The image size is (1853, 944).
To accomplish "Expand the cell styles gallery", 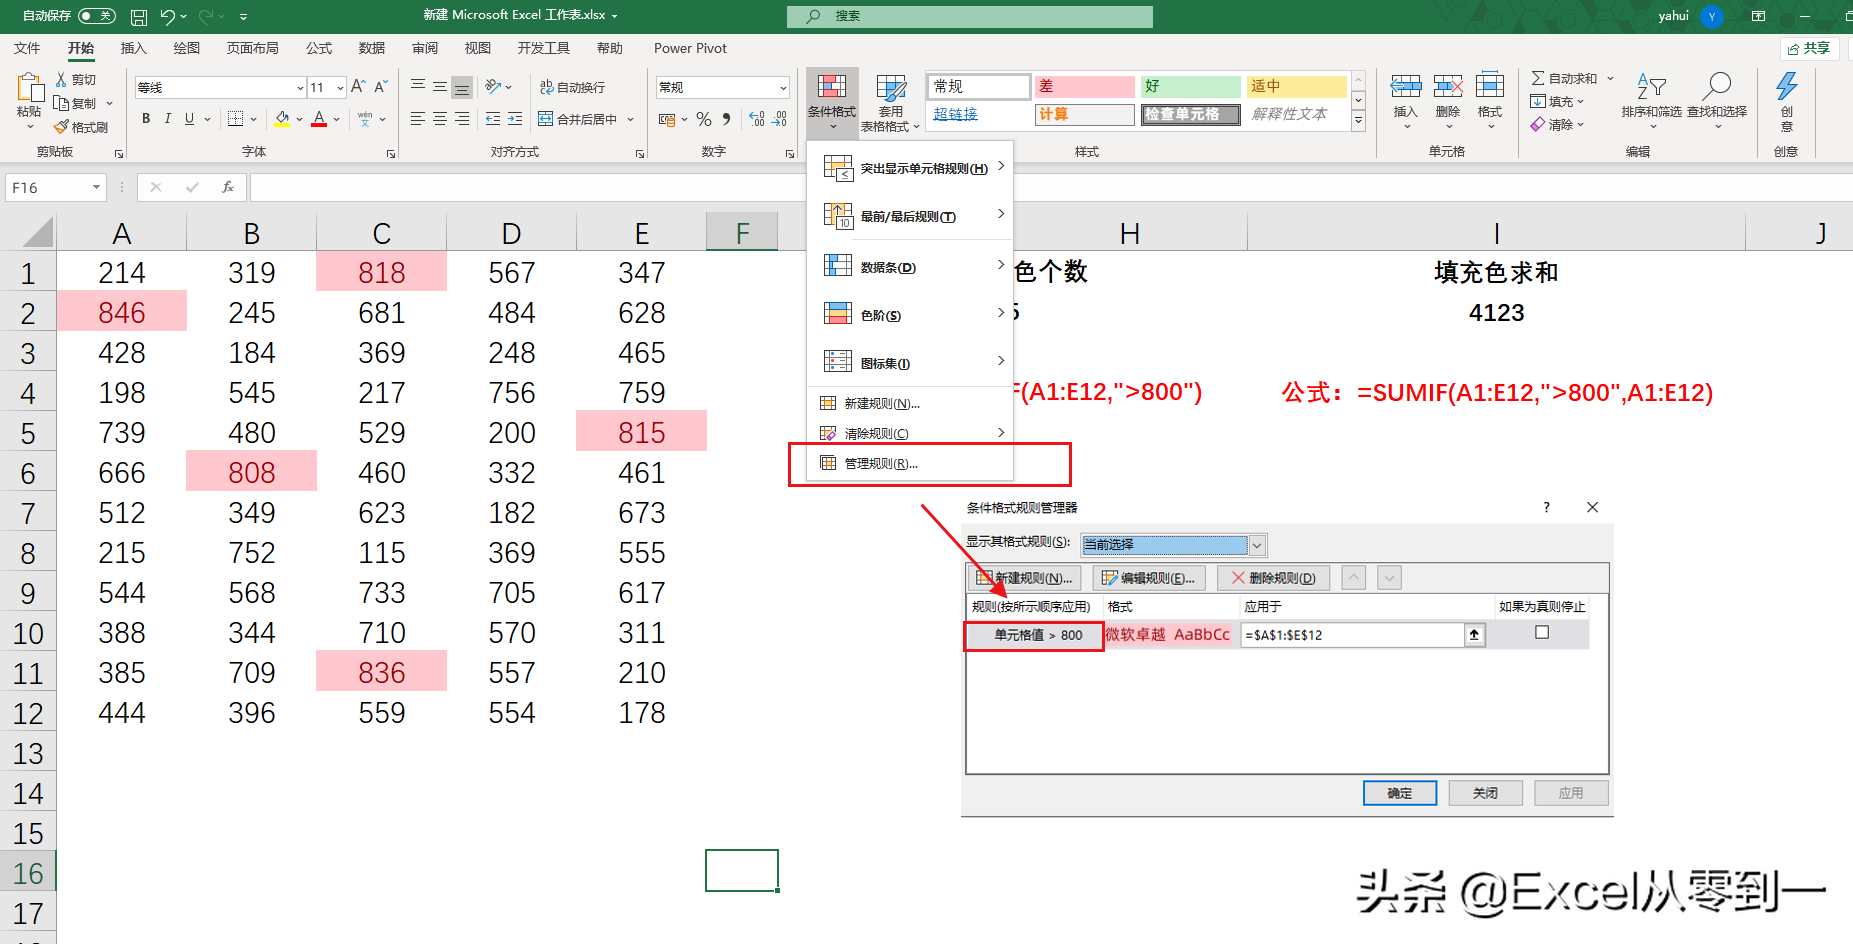I will (1358, 121).
